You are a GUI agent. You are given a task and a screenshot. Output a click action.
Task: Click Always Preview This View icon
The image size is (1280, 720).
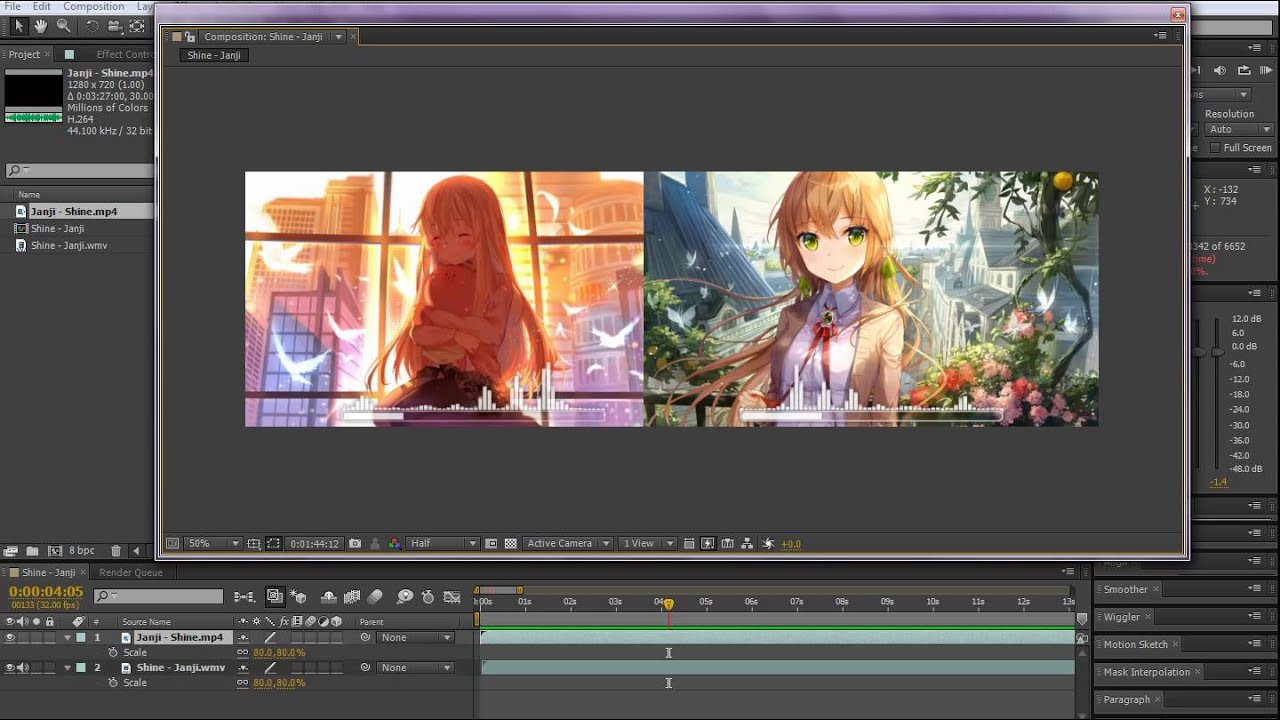[x=173, y=544]
